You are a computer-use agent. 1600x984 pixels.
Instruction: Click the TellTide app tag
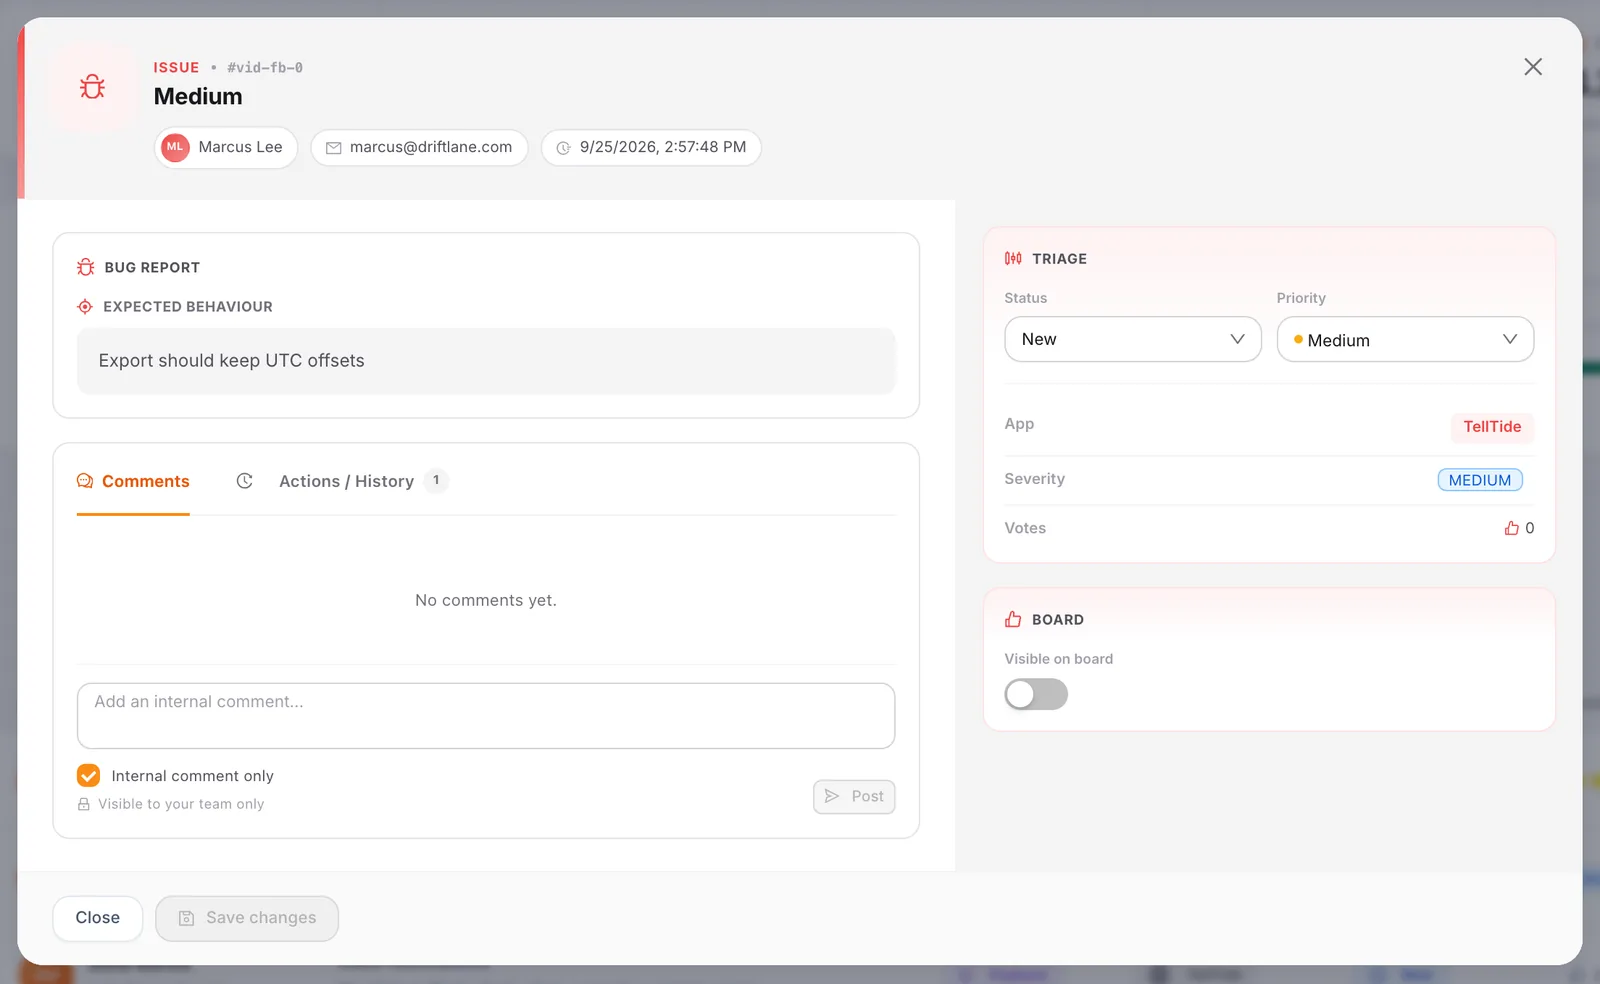point(1491,427)
